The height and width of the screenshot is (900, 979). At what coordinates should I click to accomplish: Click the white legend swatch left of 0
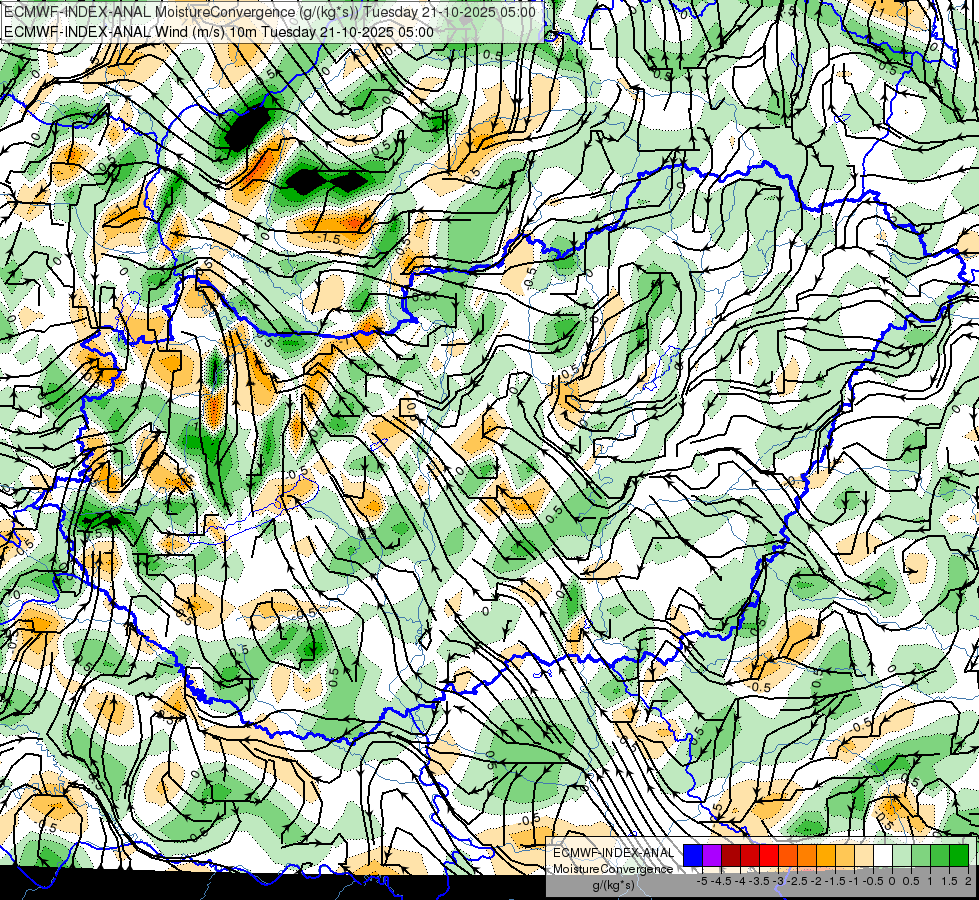click(x=883, y=856)
